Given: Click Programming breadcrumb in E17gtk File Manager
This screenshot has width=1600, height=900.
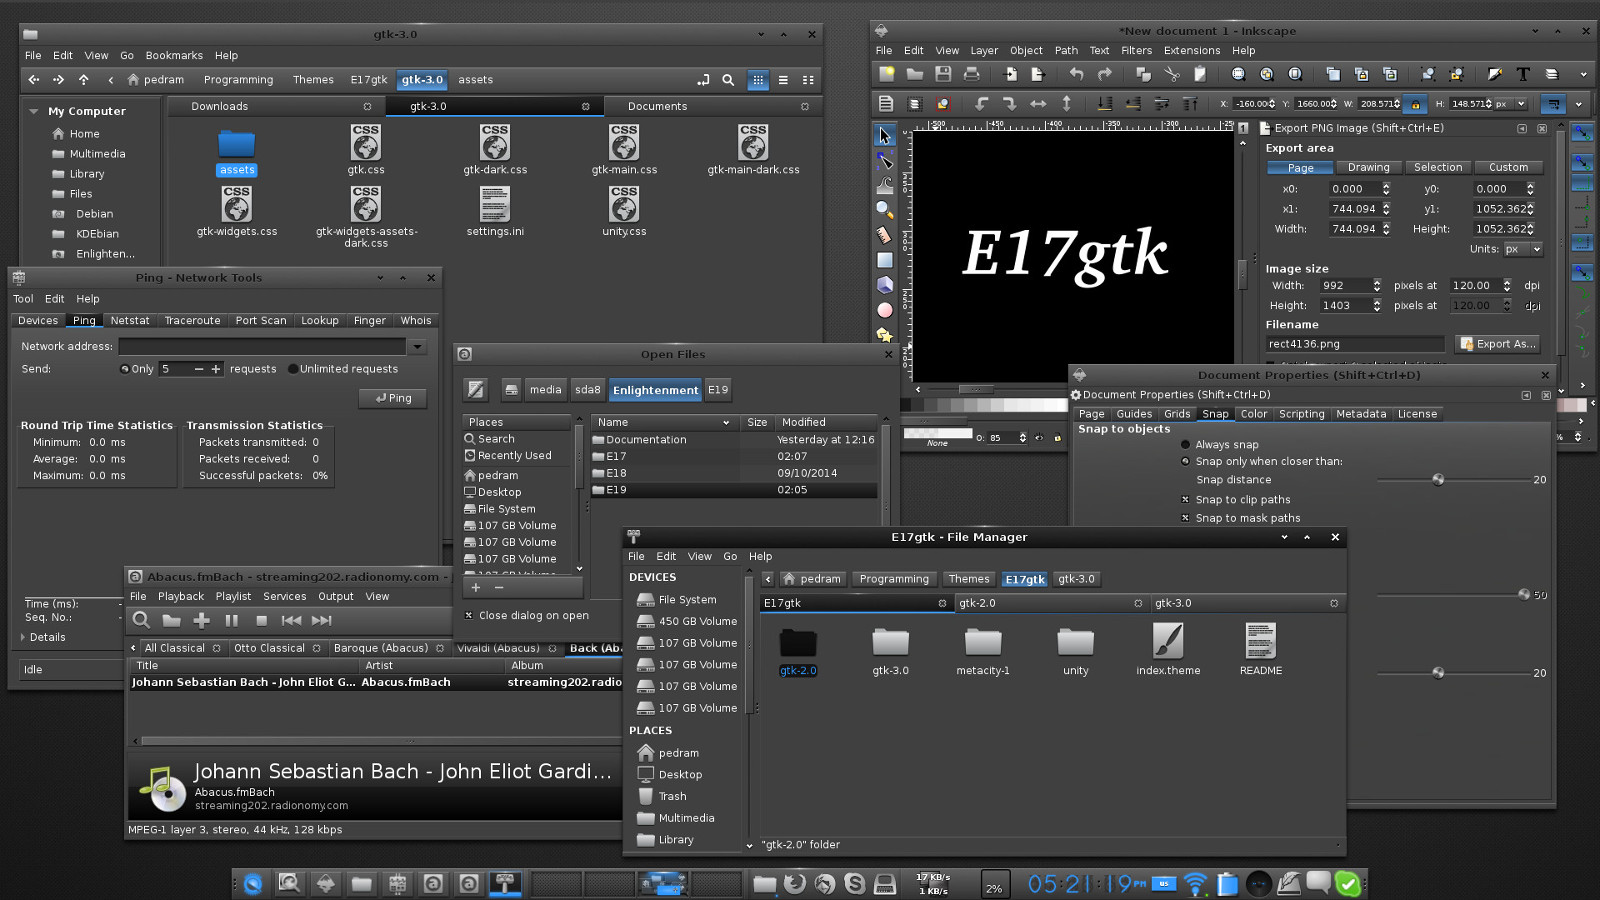Looking at the screenshot, I should click(x=894, y=579).
